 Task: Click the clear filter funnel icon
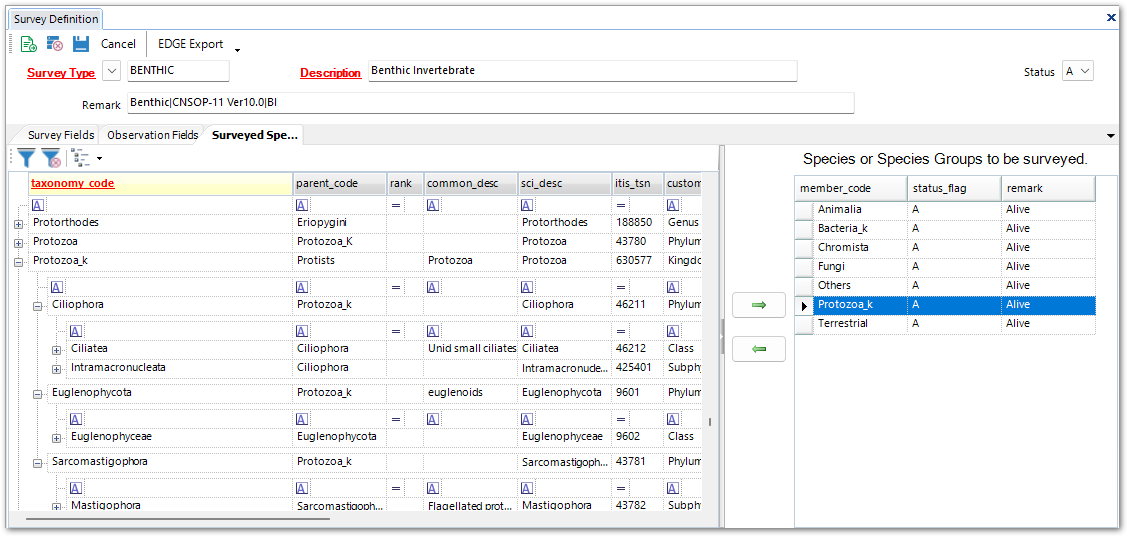click(x=51, y=158)
